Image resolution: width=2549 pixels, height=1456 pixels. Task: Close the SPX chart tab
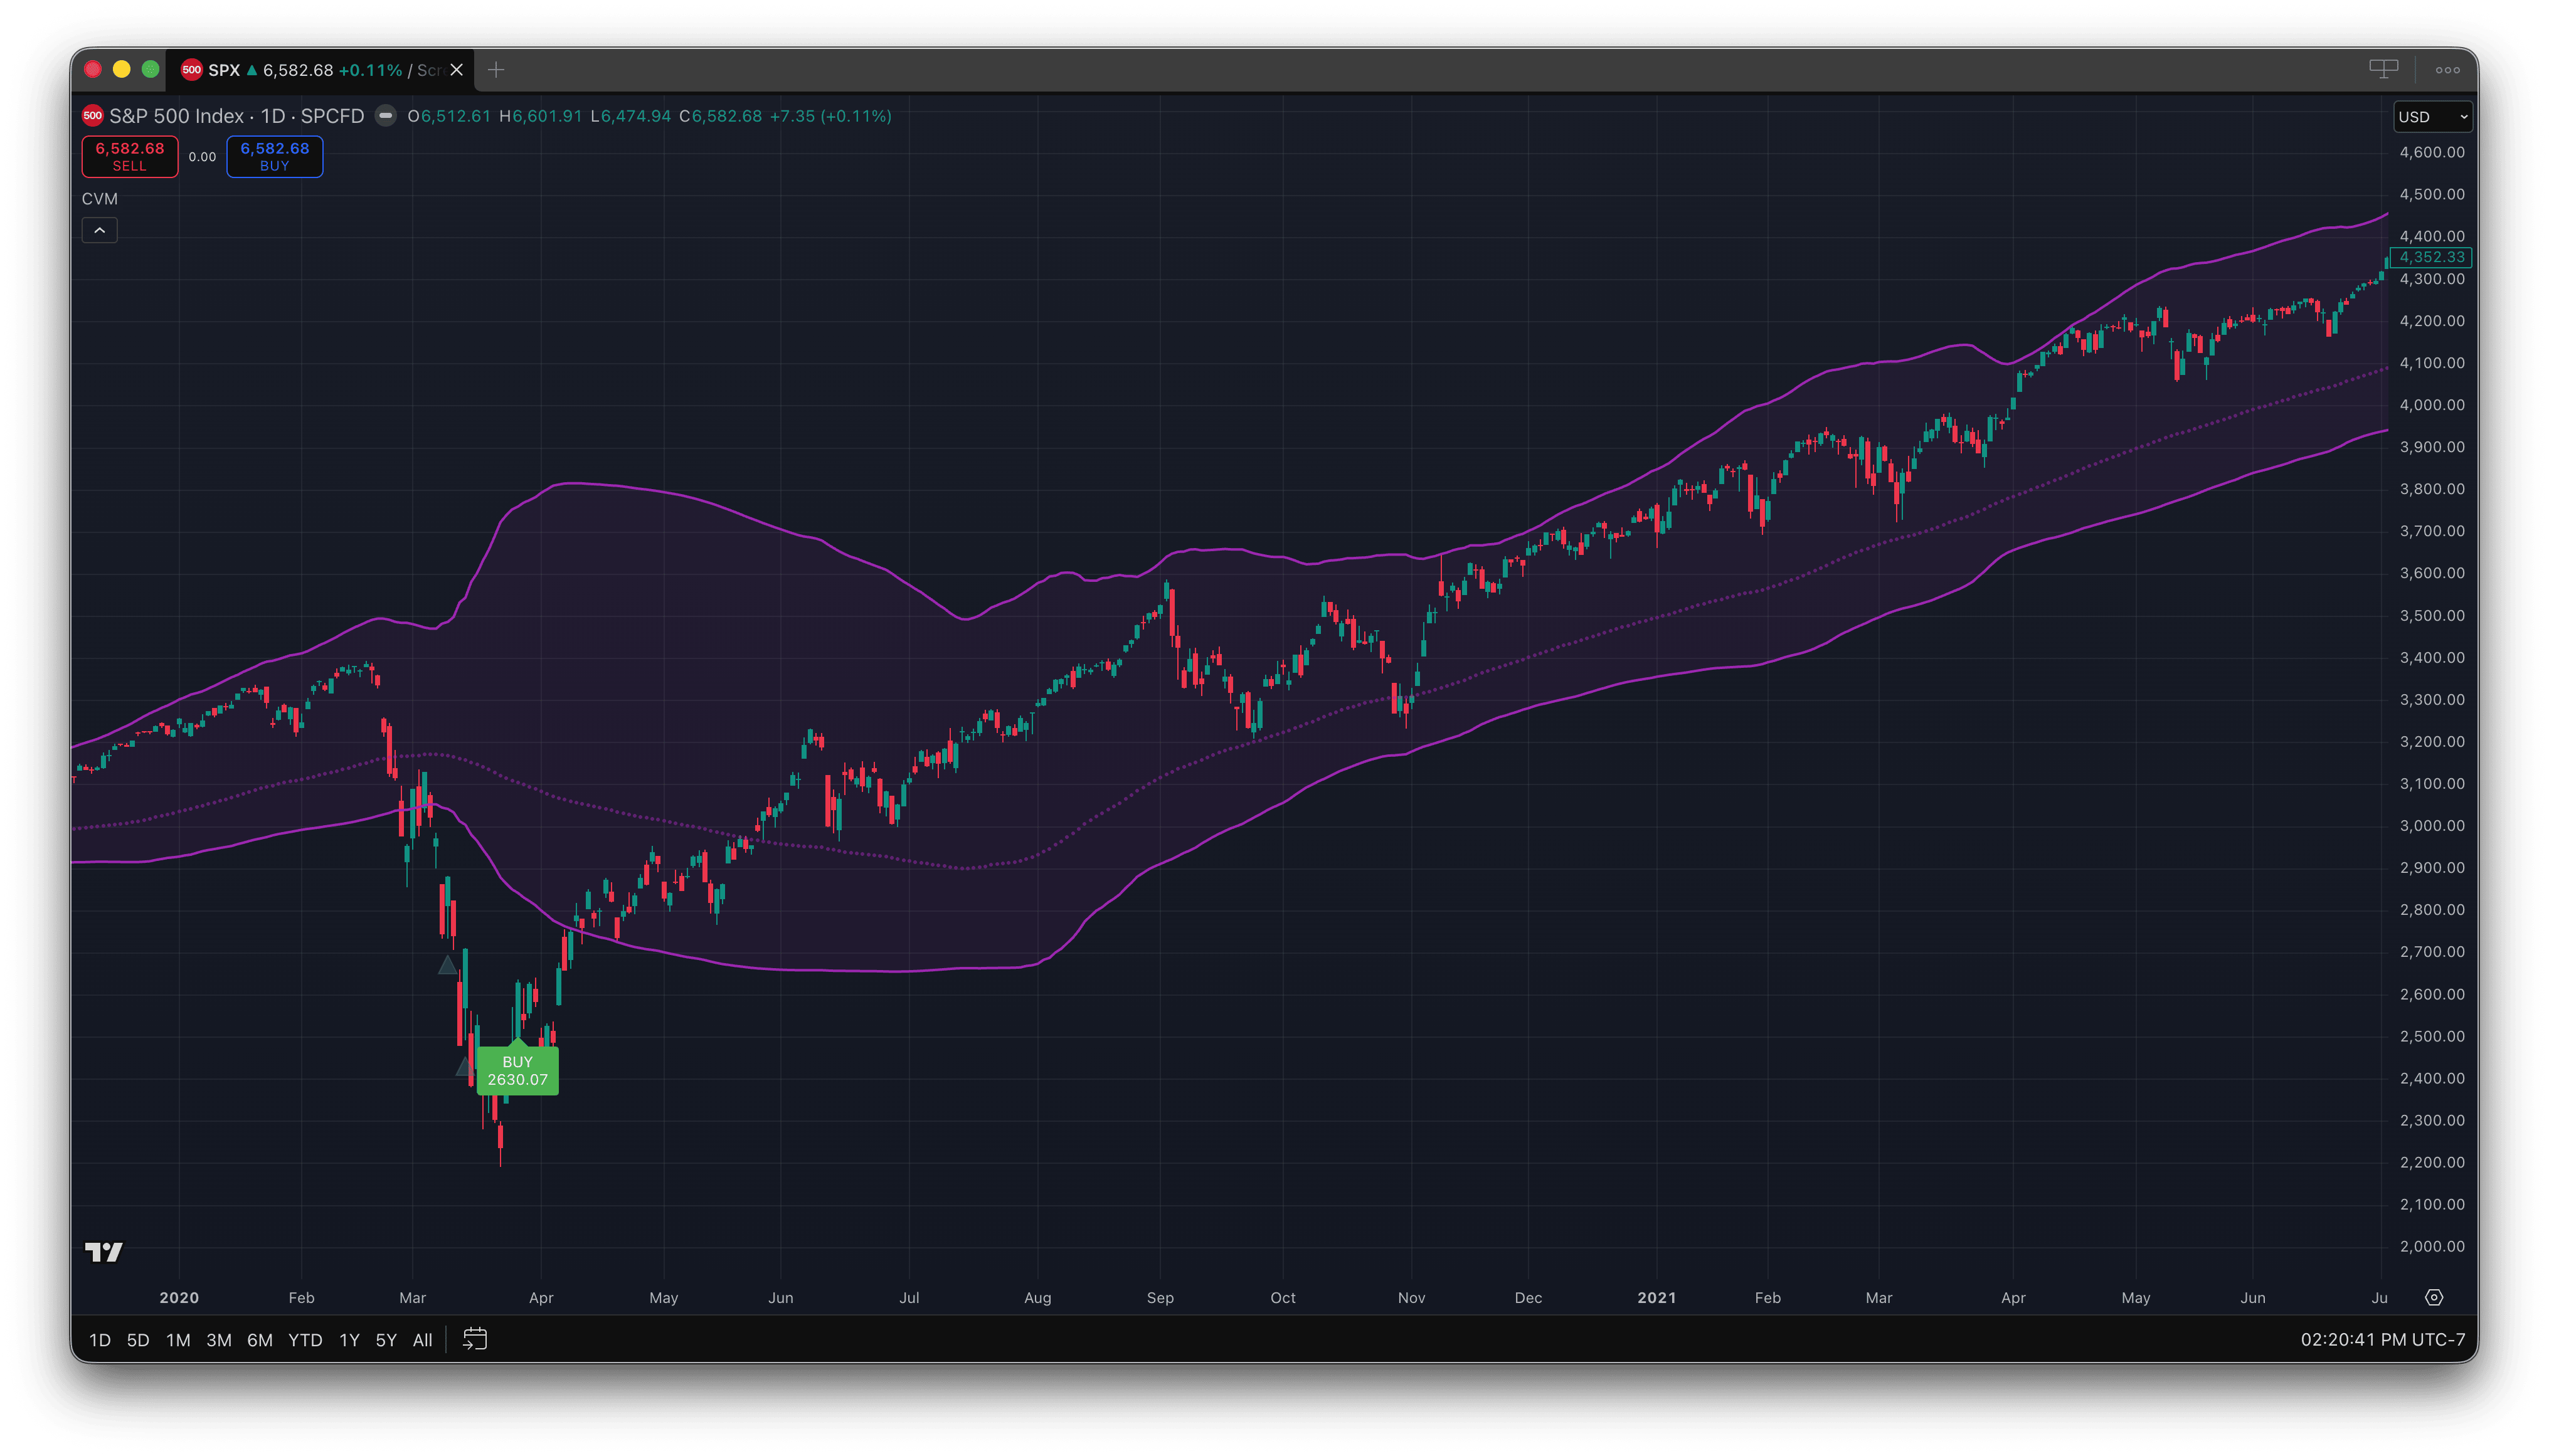[457, 70]
